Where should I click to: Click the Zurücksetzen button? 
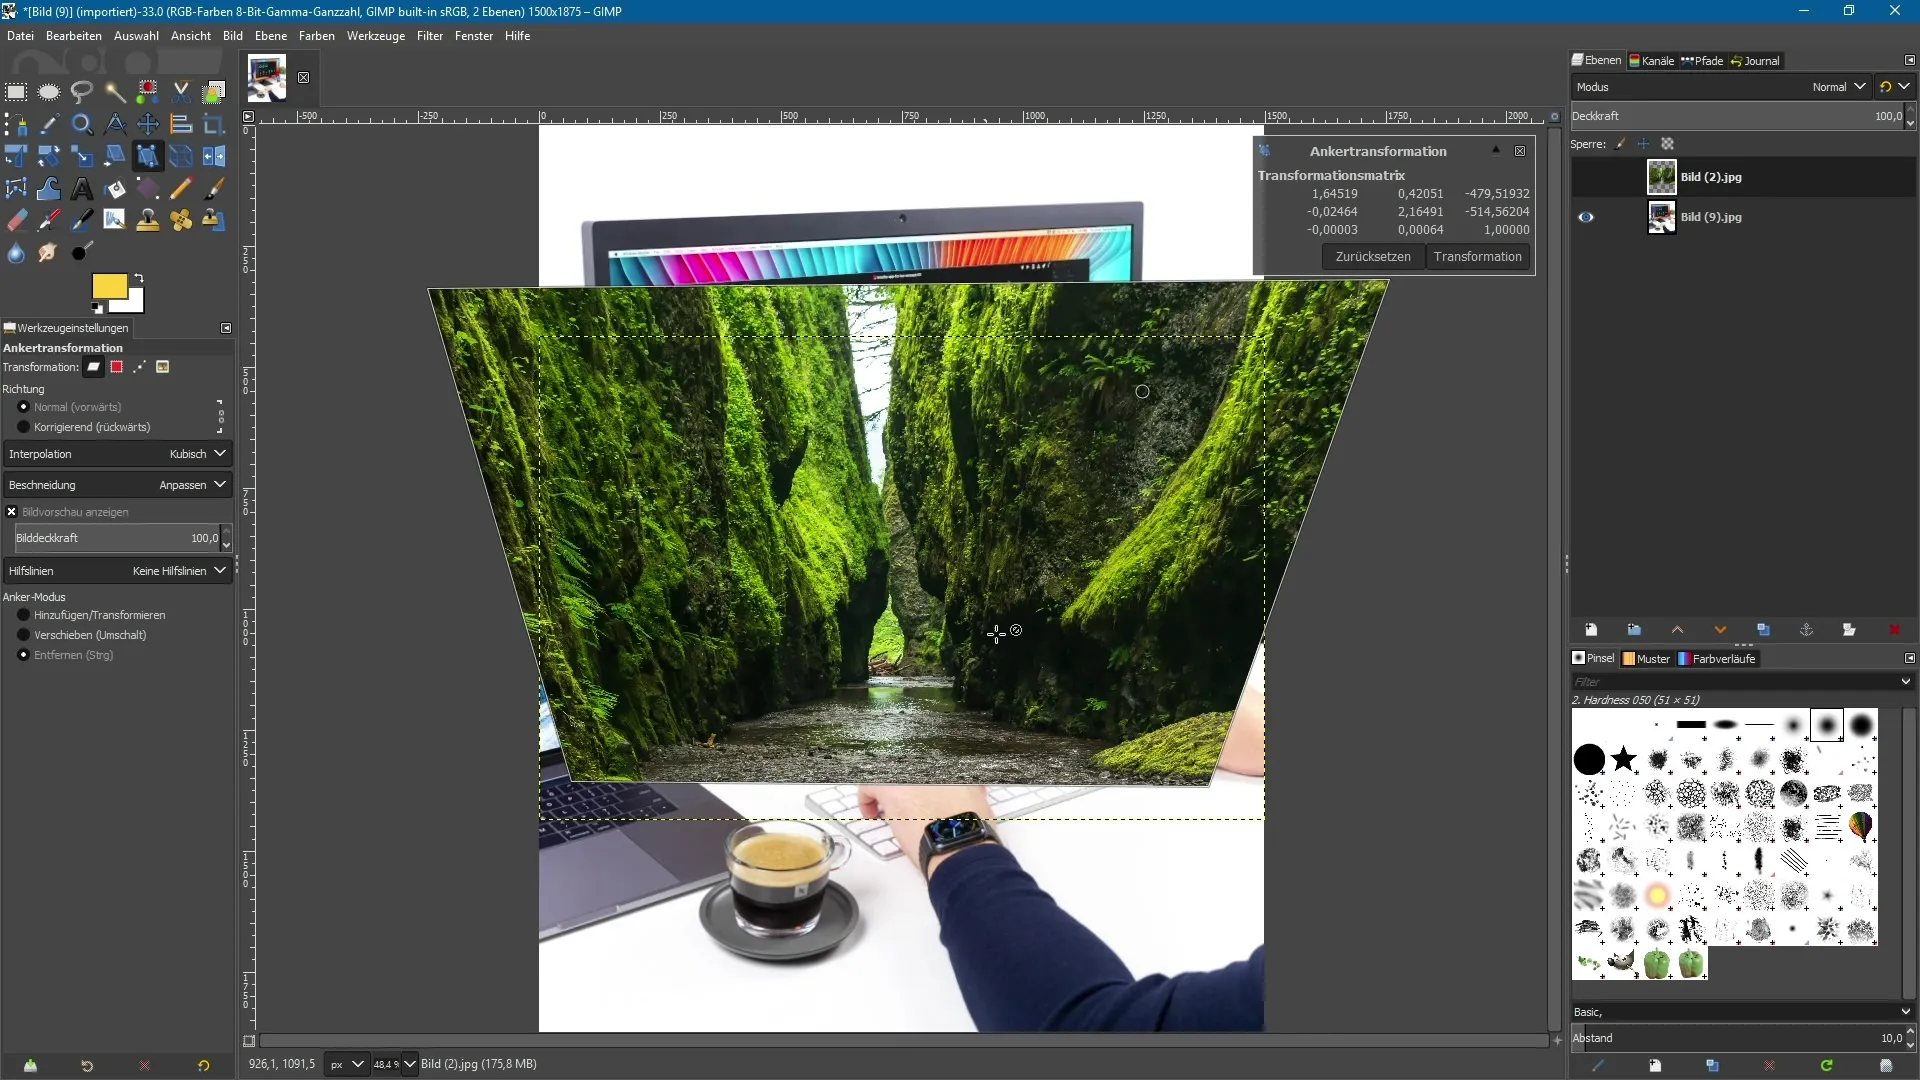(1373, 257)
